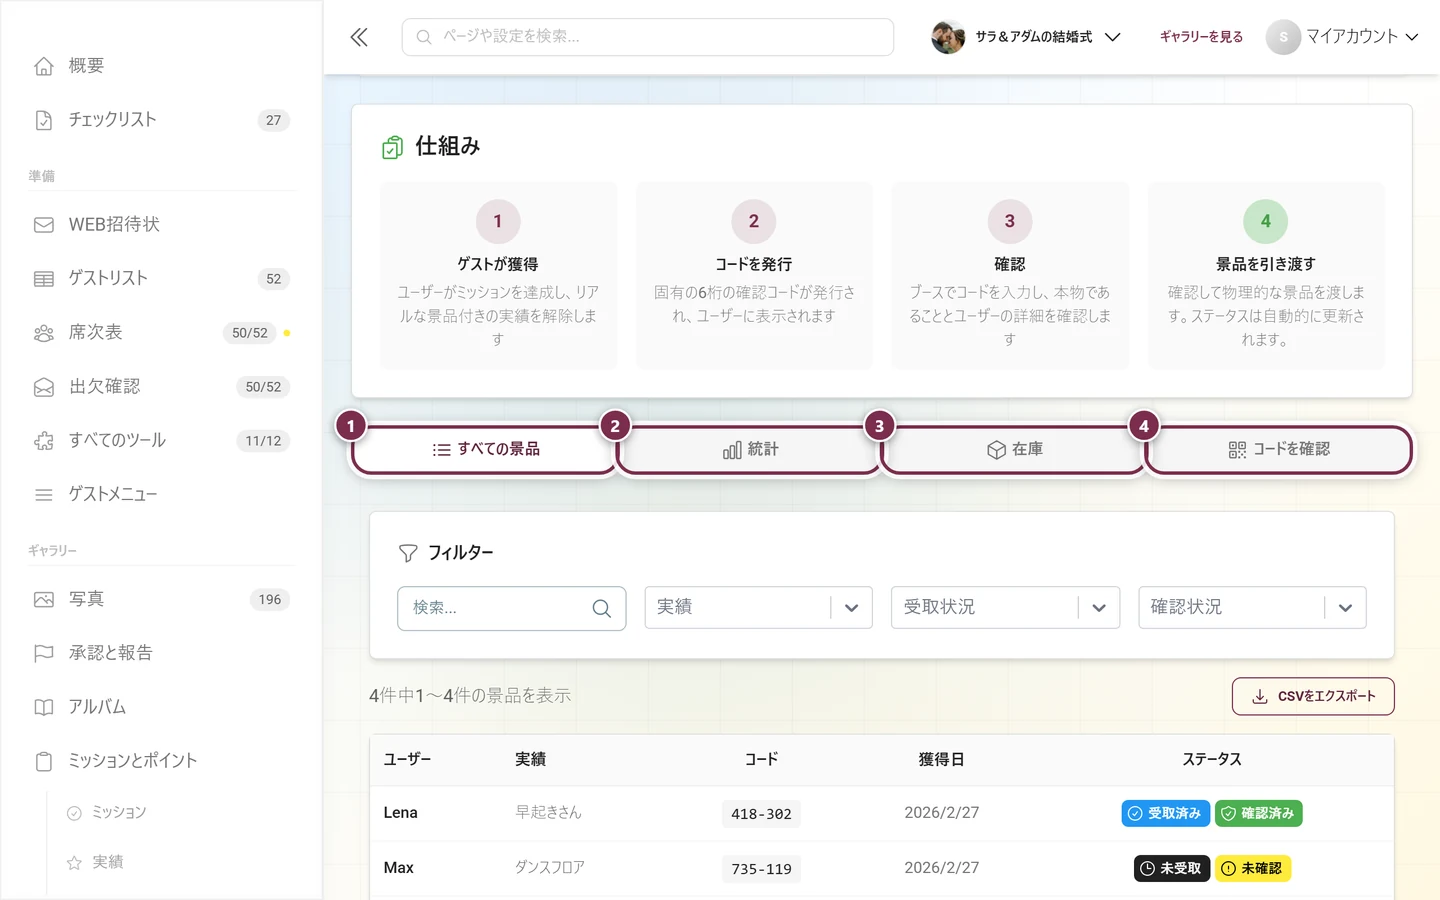Click the hamburger icon beside ゲストメニュー
1440x900 pixels.
pyautogui.click(x=44, y=495)
